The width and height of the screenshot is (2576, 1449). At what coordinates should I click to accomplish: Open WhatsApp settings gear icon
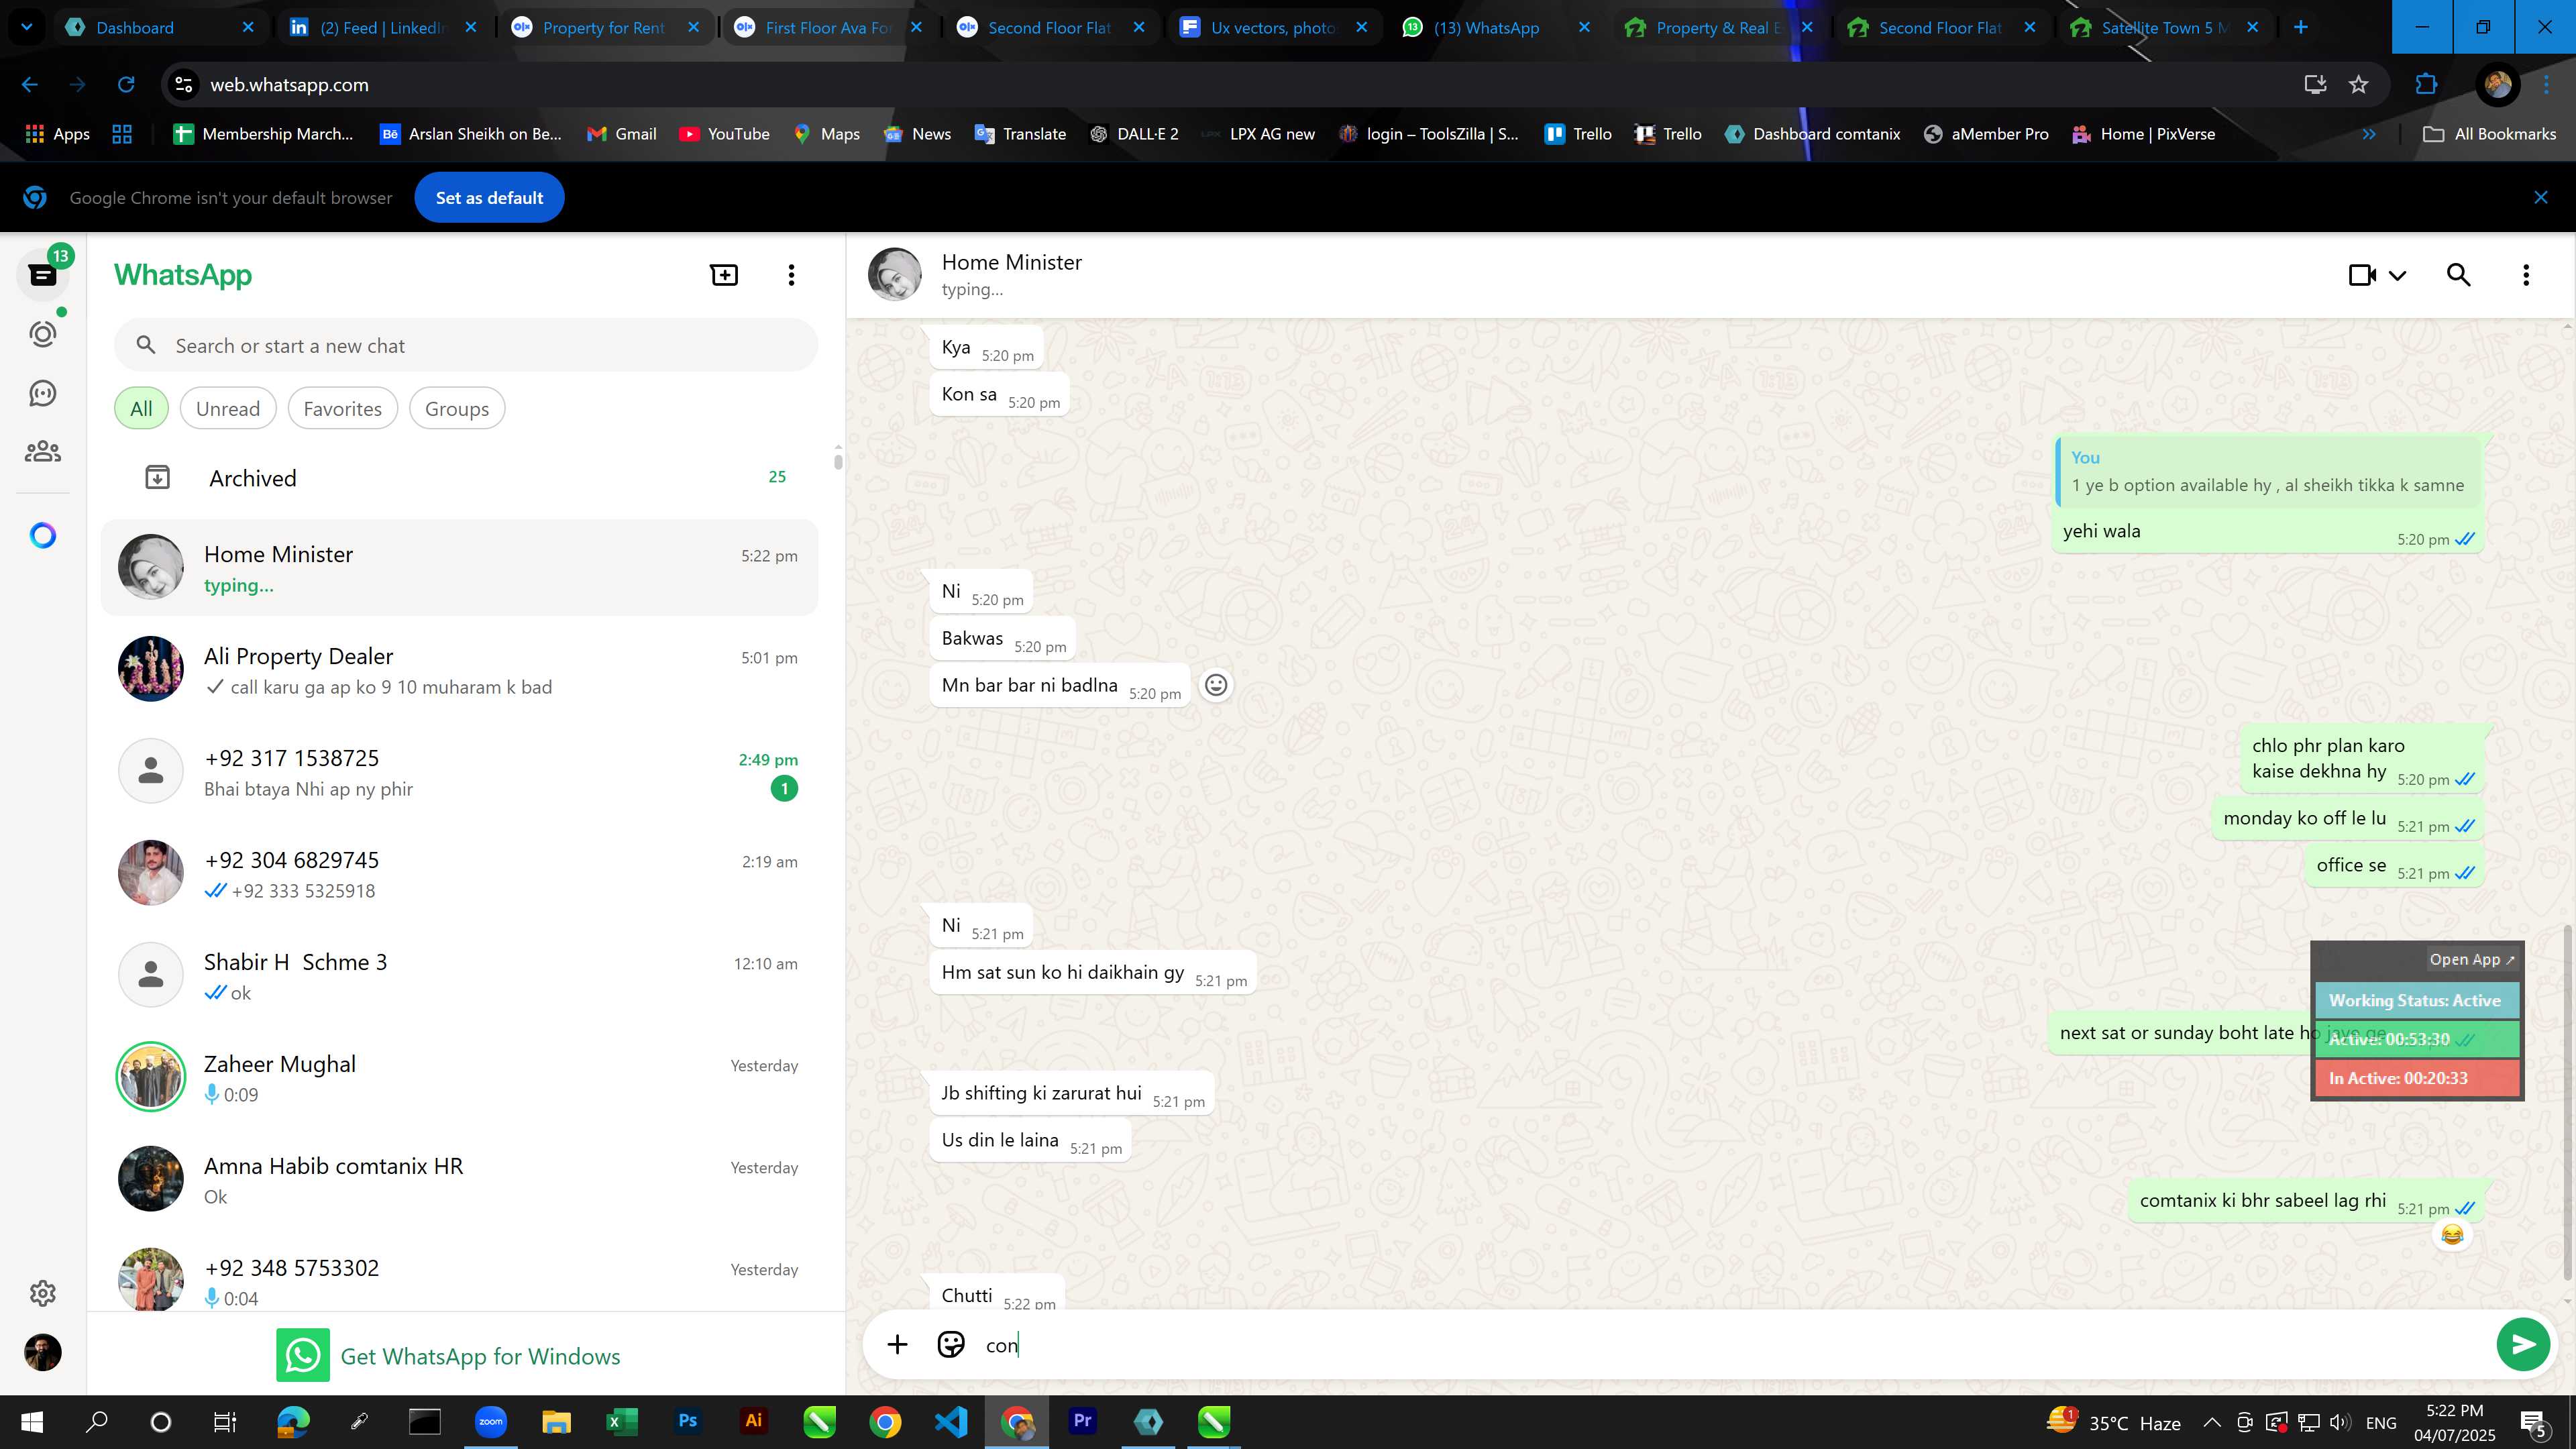tap(43, 1293)
